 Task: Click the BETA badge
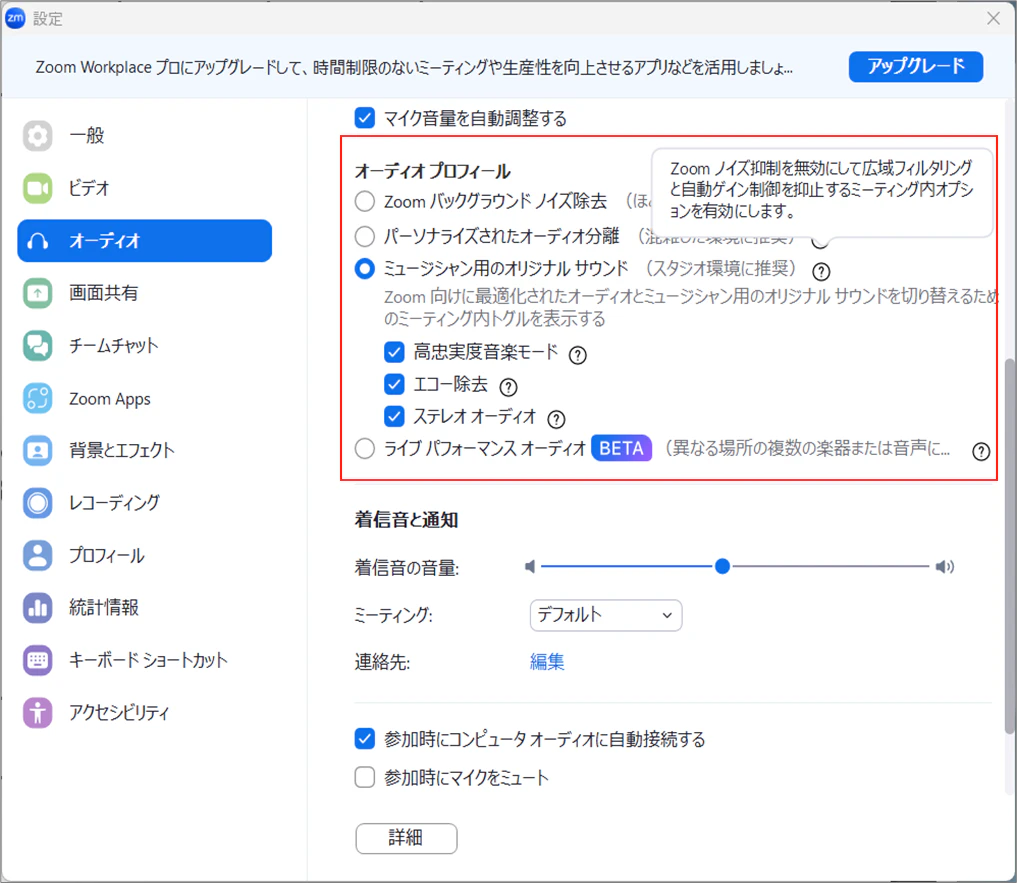(x=621, y=448)
